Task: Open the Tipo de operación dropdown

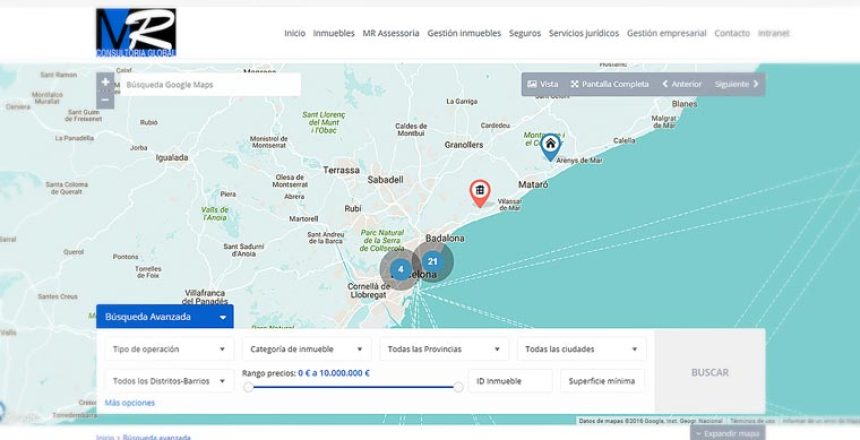Action: click(169, 349)
